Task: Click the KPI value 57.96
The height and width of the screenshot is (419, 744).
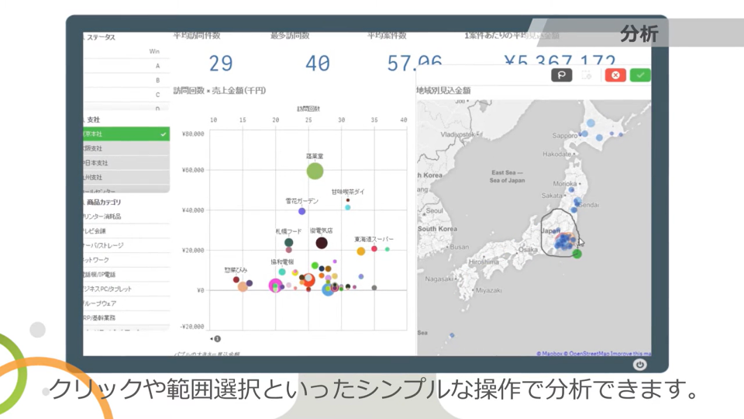Action: pyautogui.click(x=414, y=62)
